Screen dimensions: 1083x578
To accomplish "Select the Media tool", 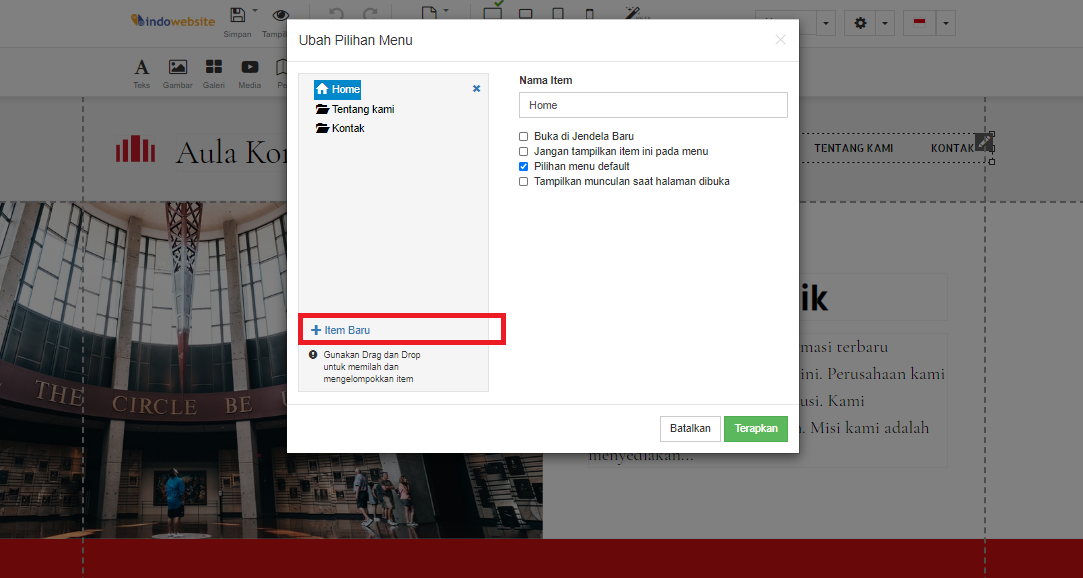I will [249, 70].
